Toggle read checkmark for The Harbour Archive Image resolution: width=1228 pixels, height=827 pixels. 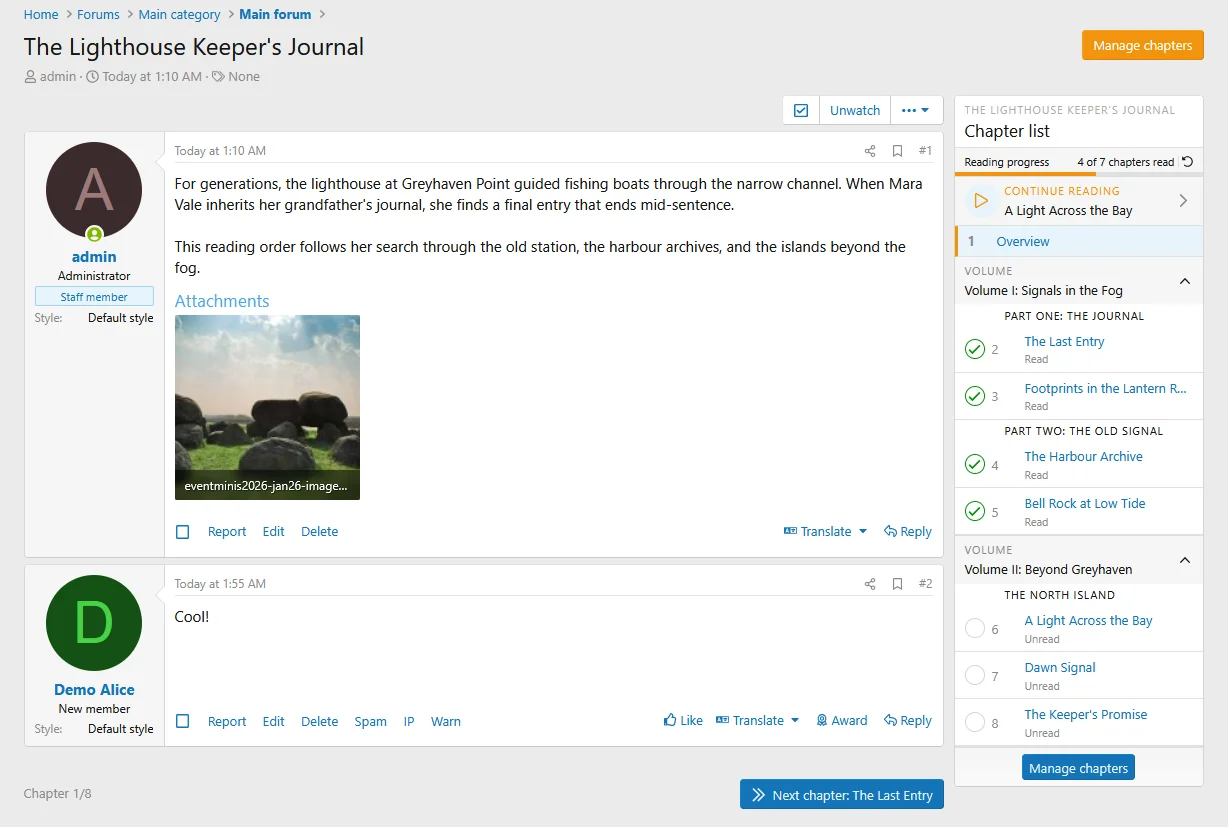click(x=975, y=464)
